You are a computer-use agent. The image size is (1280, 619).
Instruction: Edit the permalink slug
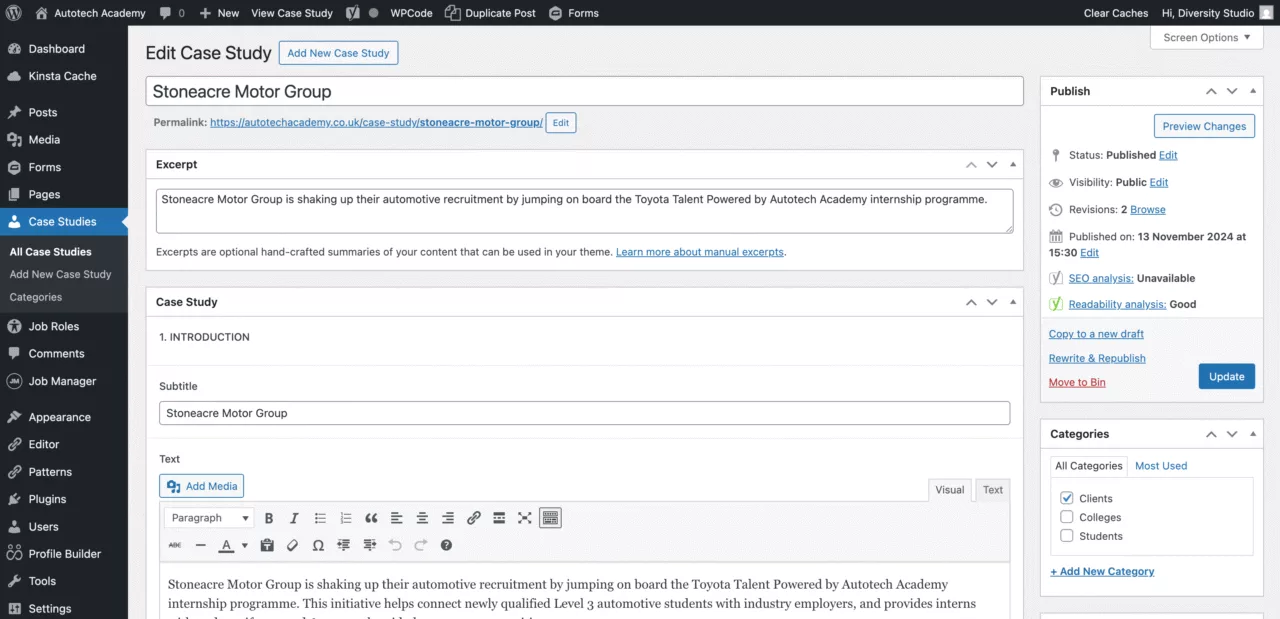pyautogui.click(x=560, y=123)
